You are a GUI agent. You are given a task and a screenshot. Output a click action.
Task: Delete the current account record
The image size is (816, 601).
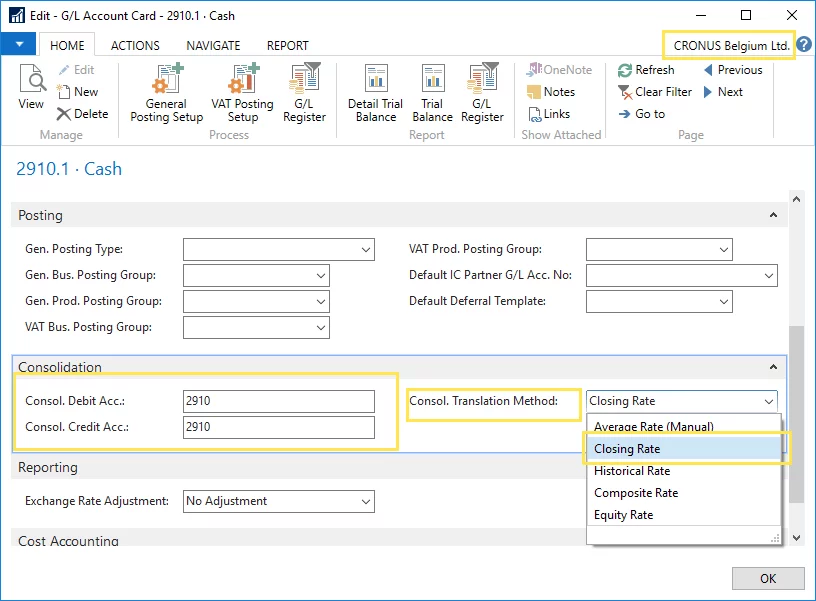tap(82, 114)
